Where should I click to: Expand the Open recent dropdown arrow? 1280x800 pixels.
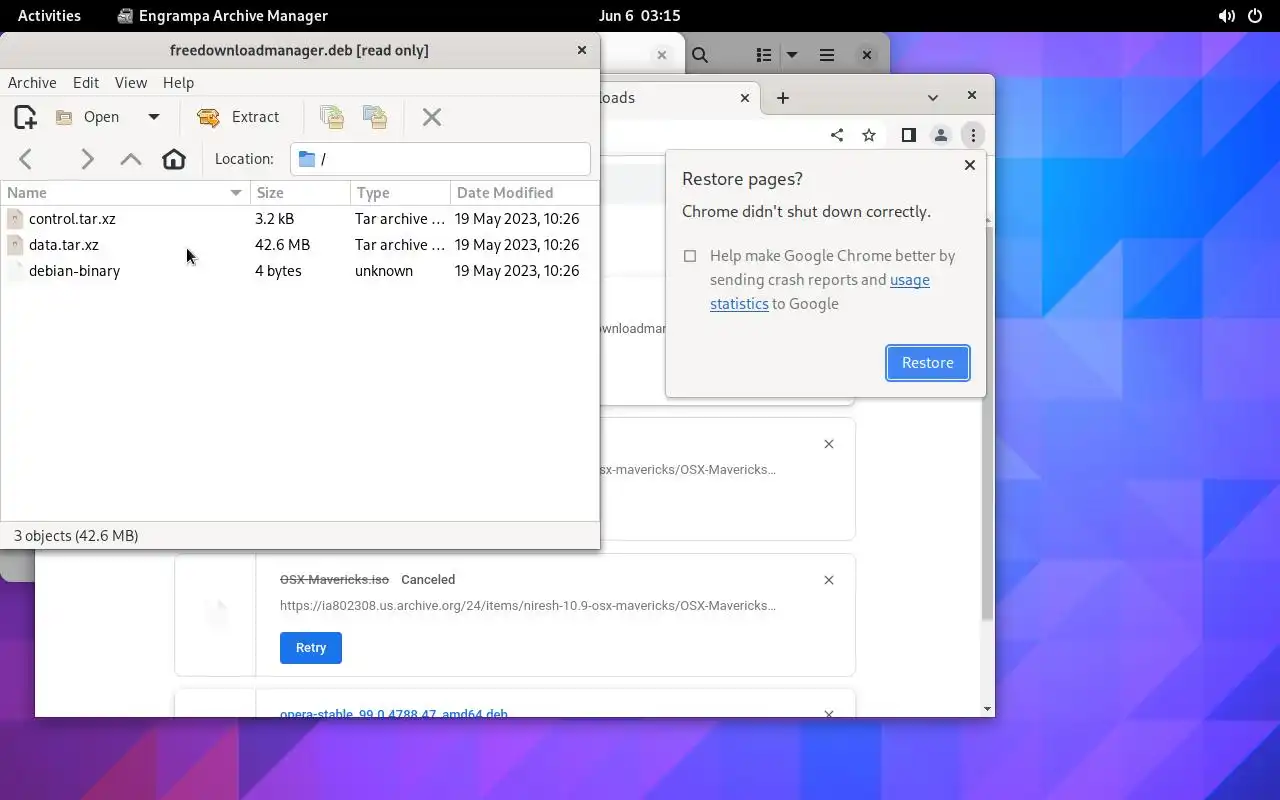[x=154, y=117]
